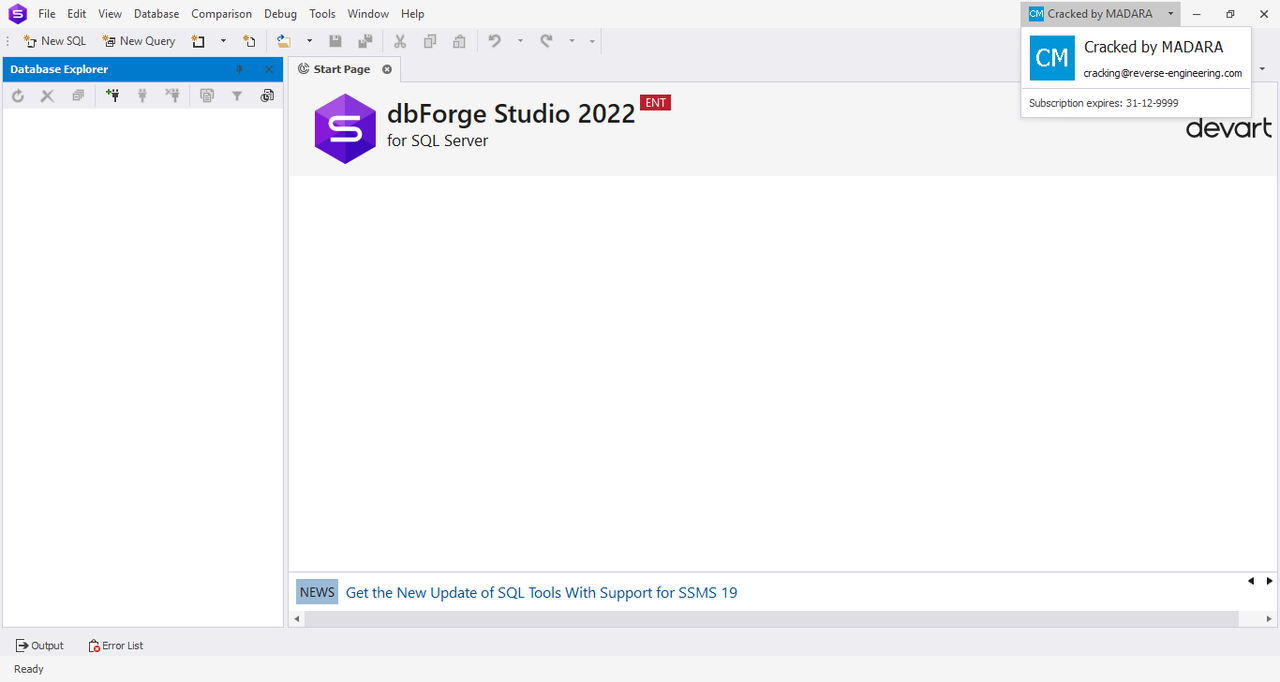This screenshot has width=1280, height=682.
Task: Click the NEWS label badge
Action: click(317, 592)
